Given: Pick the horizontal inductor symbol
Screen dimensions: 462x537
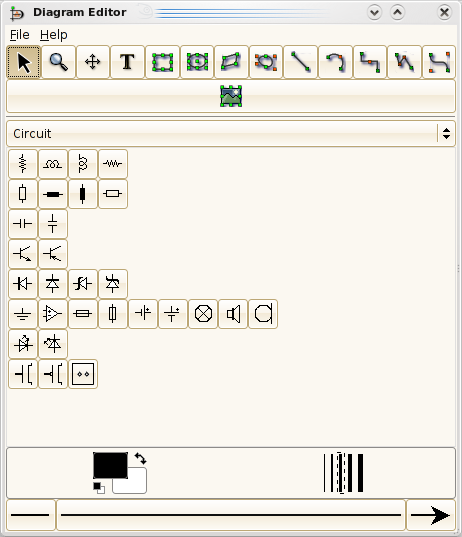Looking at the screenshot, I should [53, 164].
